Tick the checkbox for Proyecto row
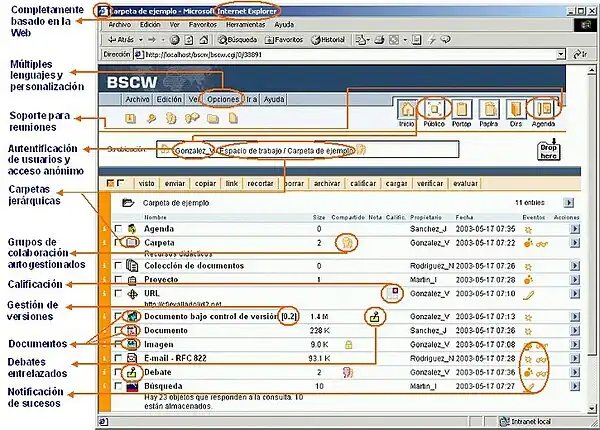 point(119,280)
